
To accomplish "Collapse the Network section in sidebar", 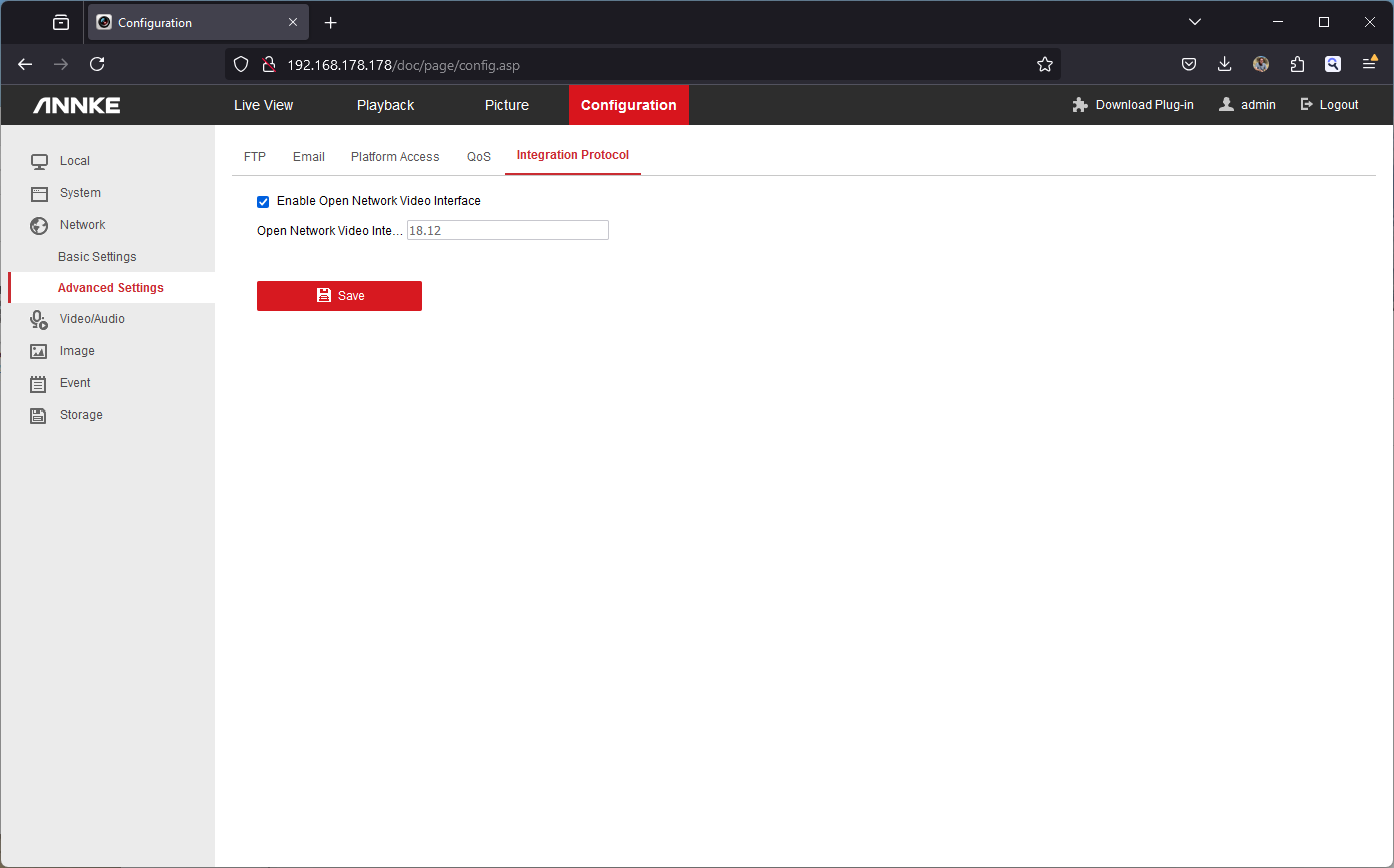I will pyautogui.click(x=82, y=225).
